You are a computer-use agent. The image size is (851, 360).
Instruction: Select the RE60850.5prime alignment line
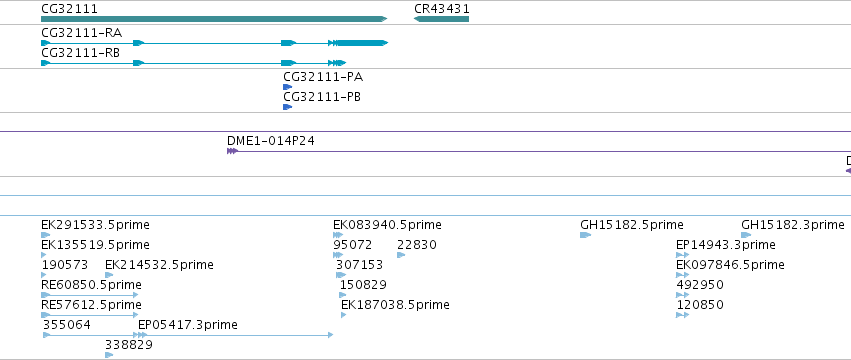[x=90, y=295]
